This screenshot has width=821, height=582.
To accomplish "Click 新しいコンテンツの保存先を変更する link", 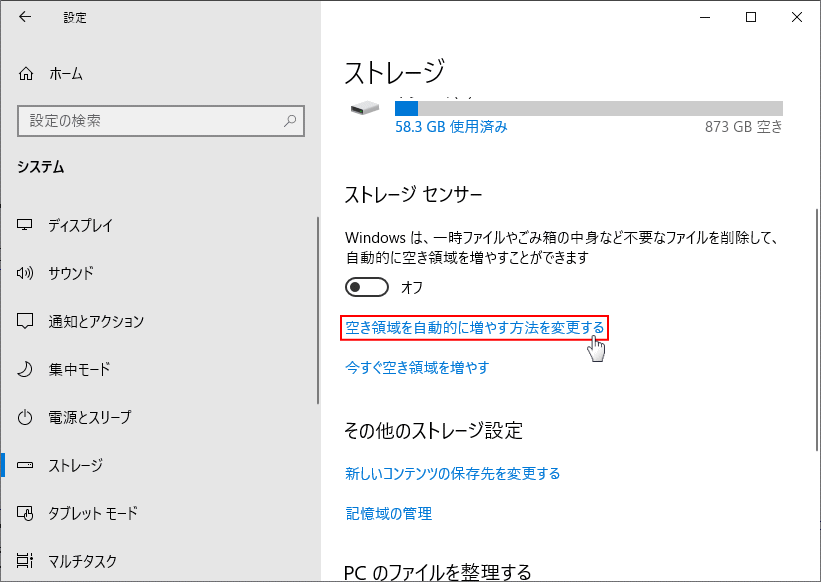I will [452, 474].
